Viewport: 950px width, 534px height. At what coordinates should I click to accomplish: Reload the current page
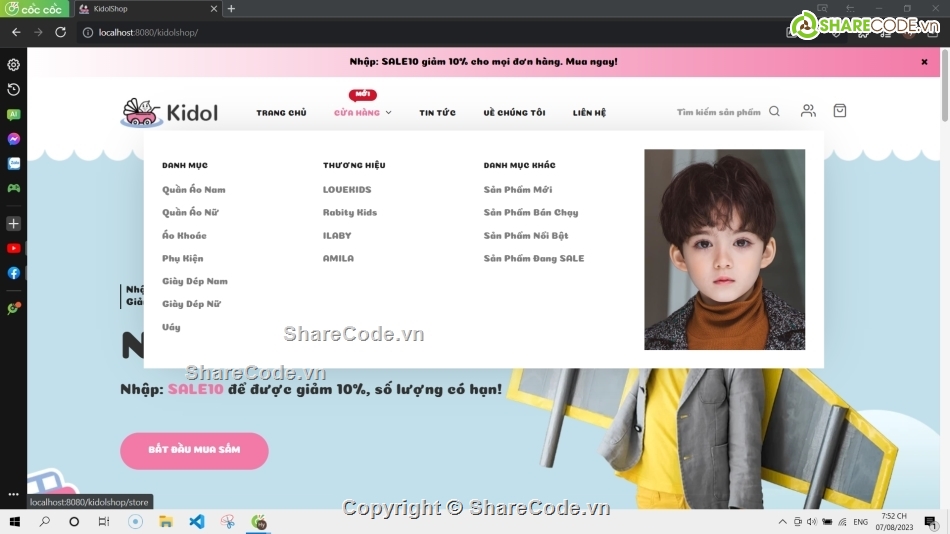point(61,32)
